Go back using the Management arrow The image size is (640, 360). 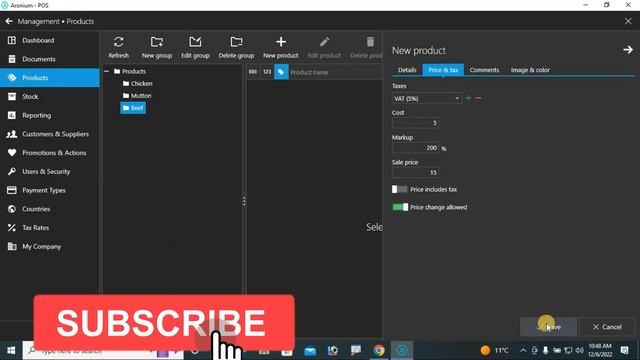[x=9, y=21]
